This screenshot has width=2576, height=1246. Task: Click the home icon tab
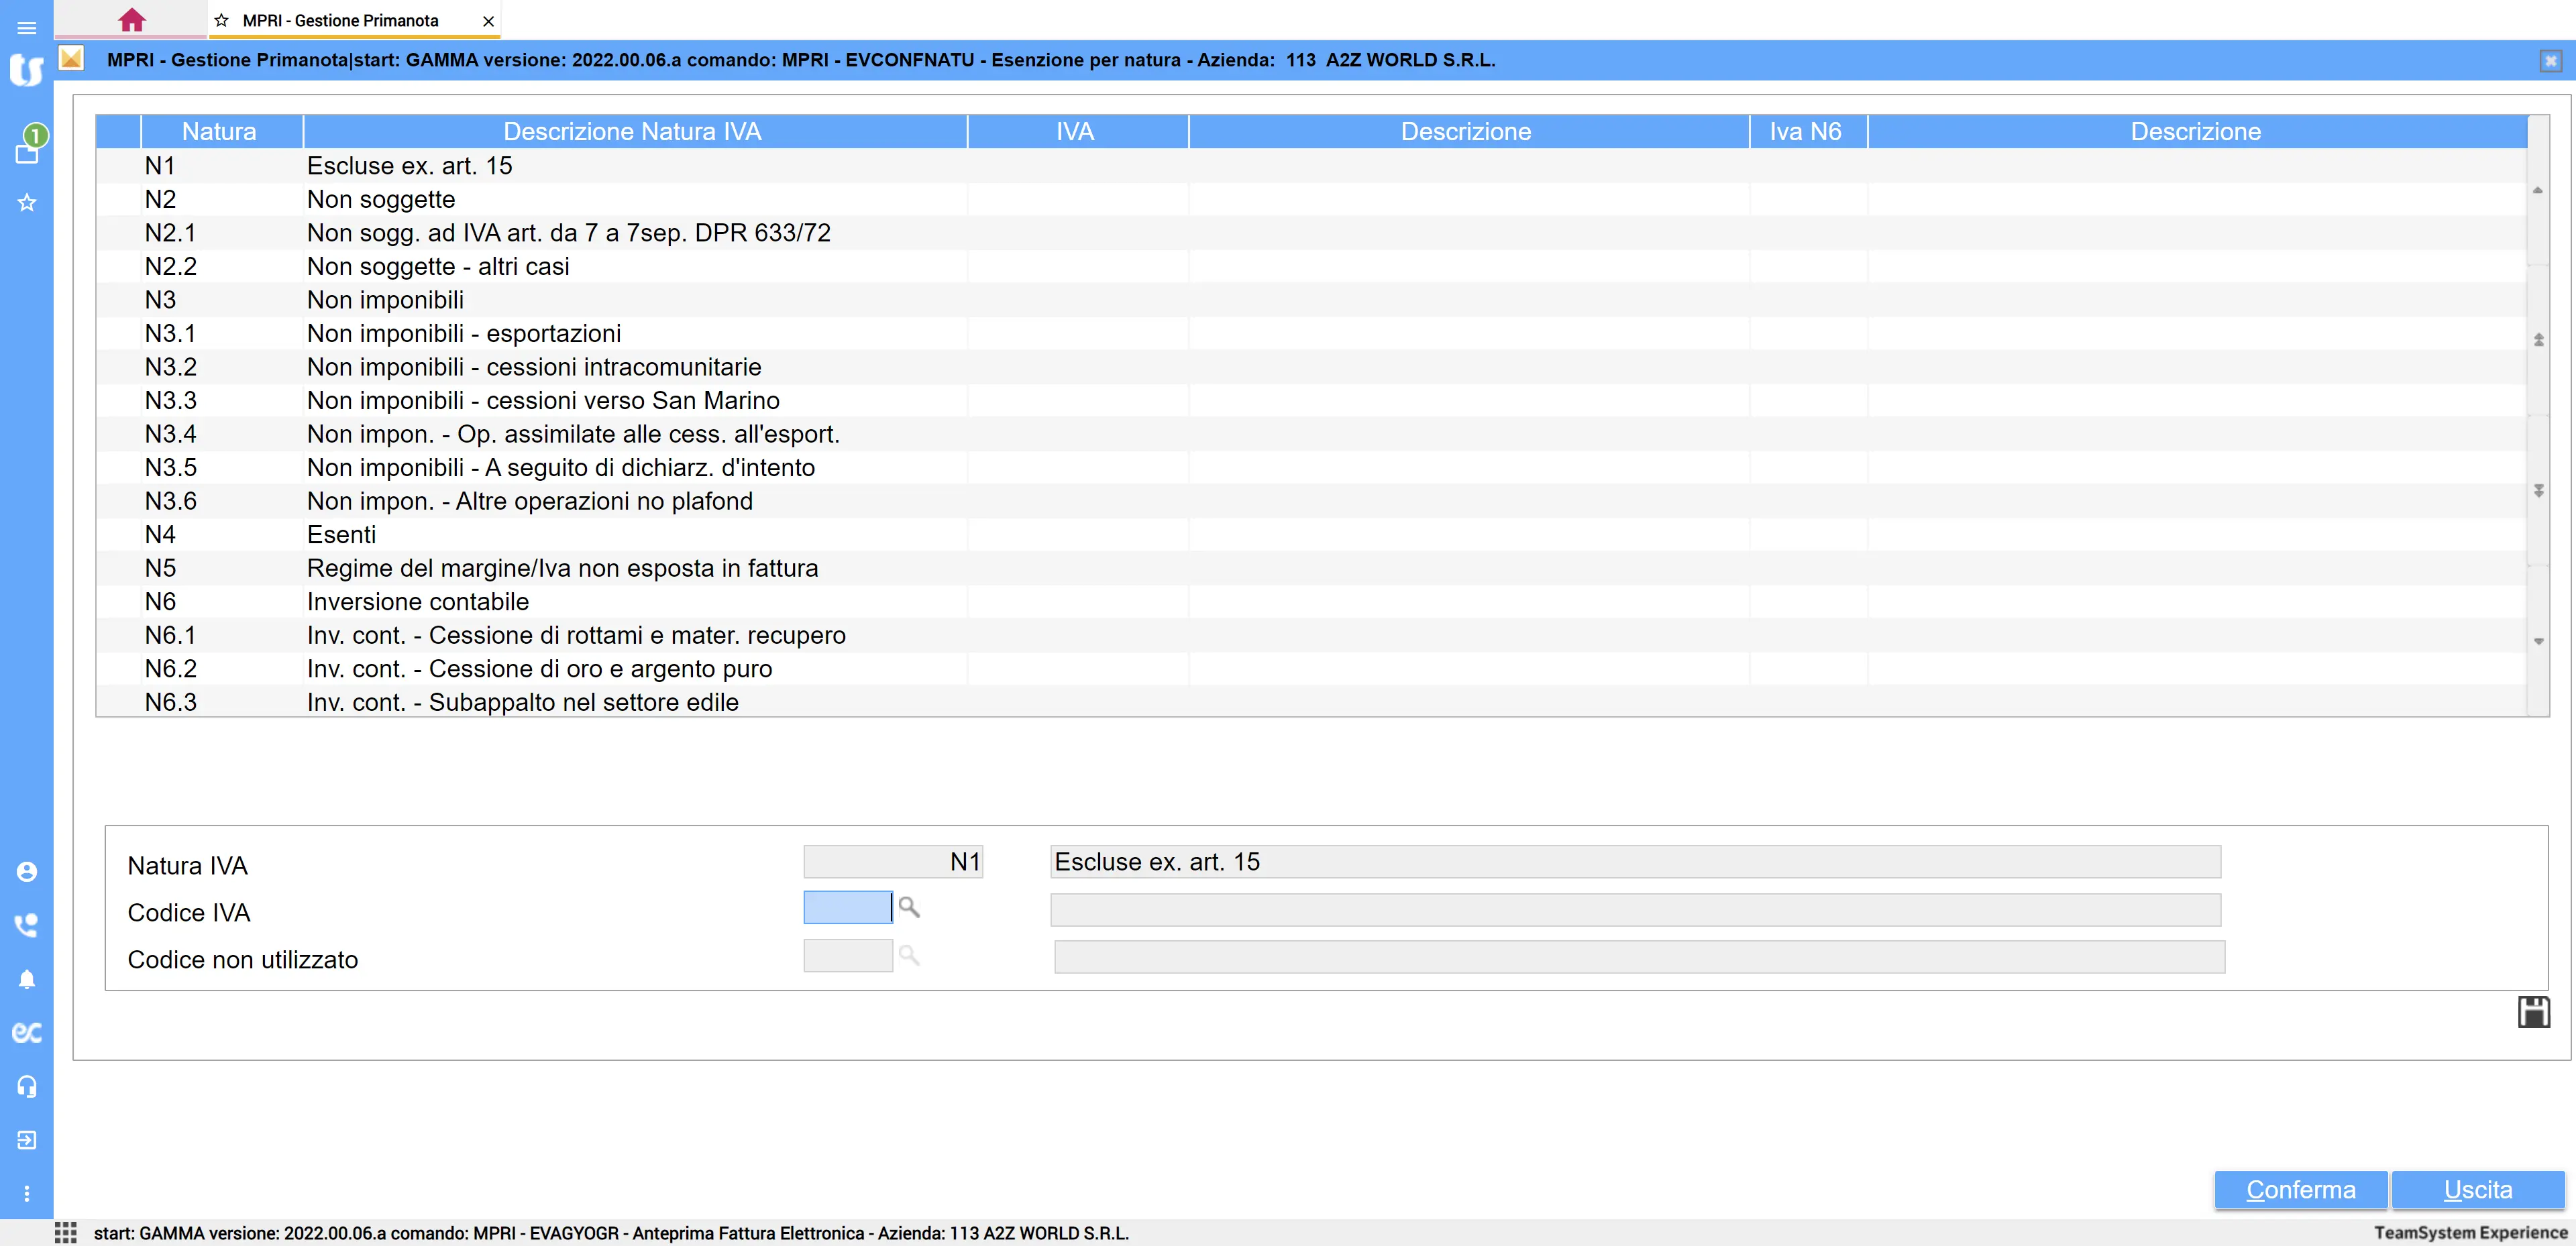point(131,20)
